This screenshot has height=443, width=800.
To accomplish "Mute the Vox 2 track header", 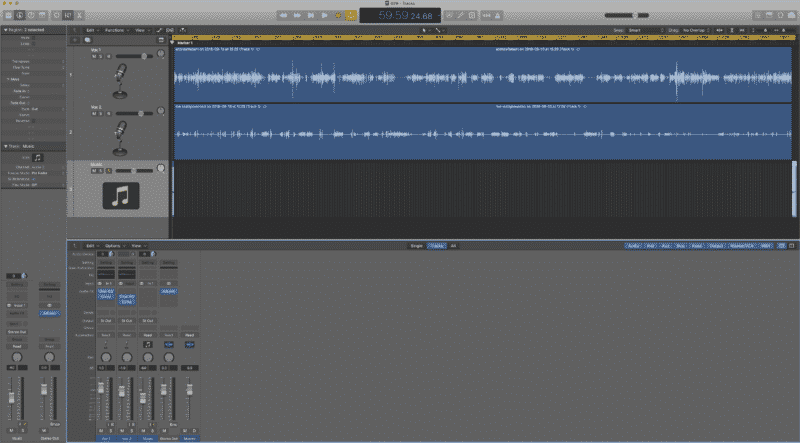I will [x=94, y=114].
